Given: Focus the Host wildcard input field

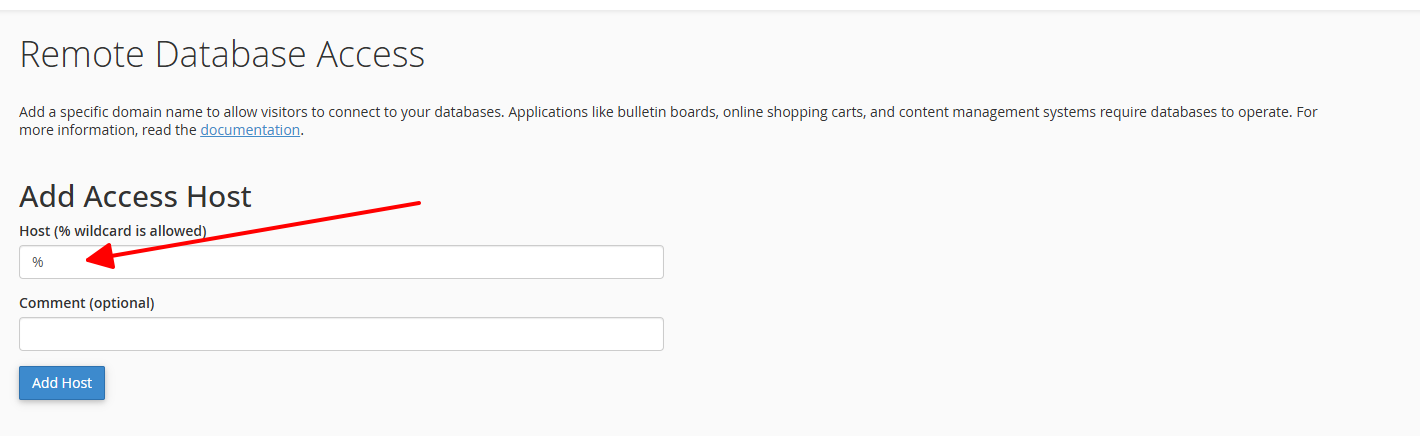Looking at the screenshot, I should click(341, 262).
